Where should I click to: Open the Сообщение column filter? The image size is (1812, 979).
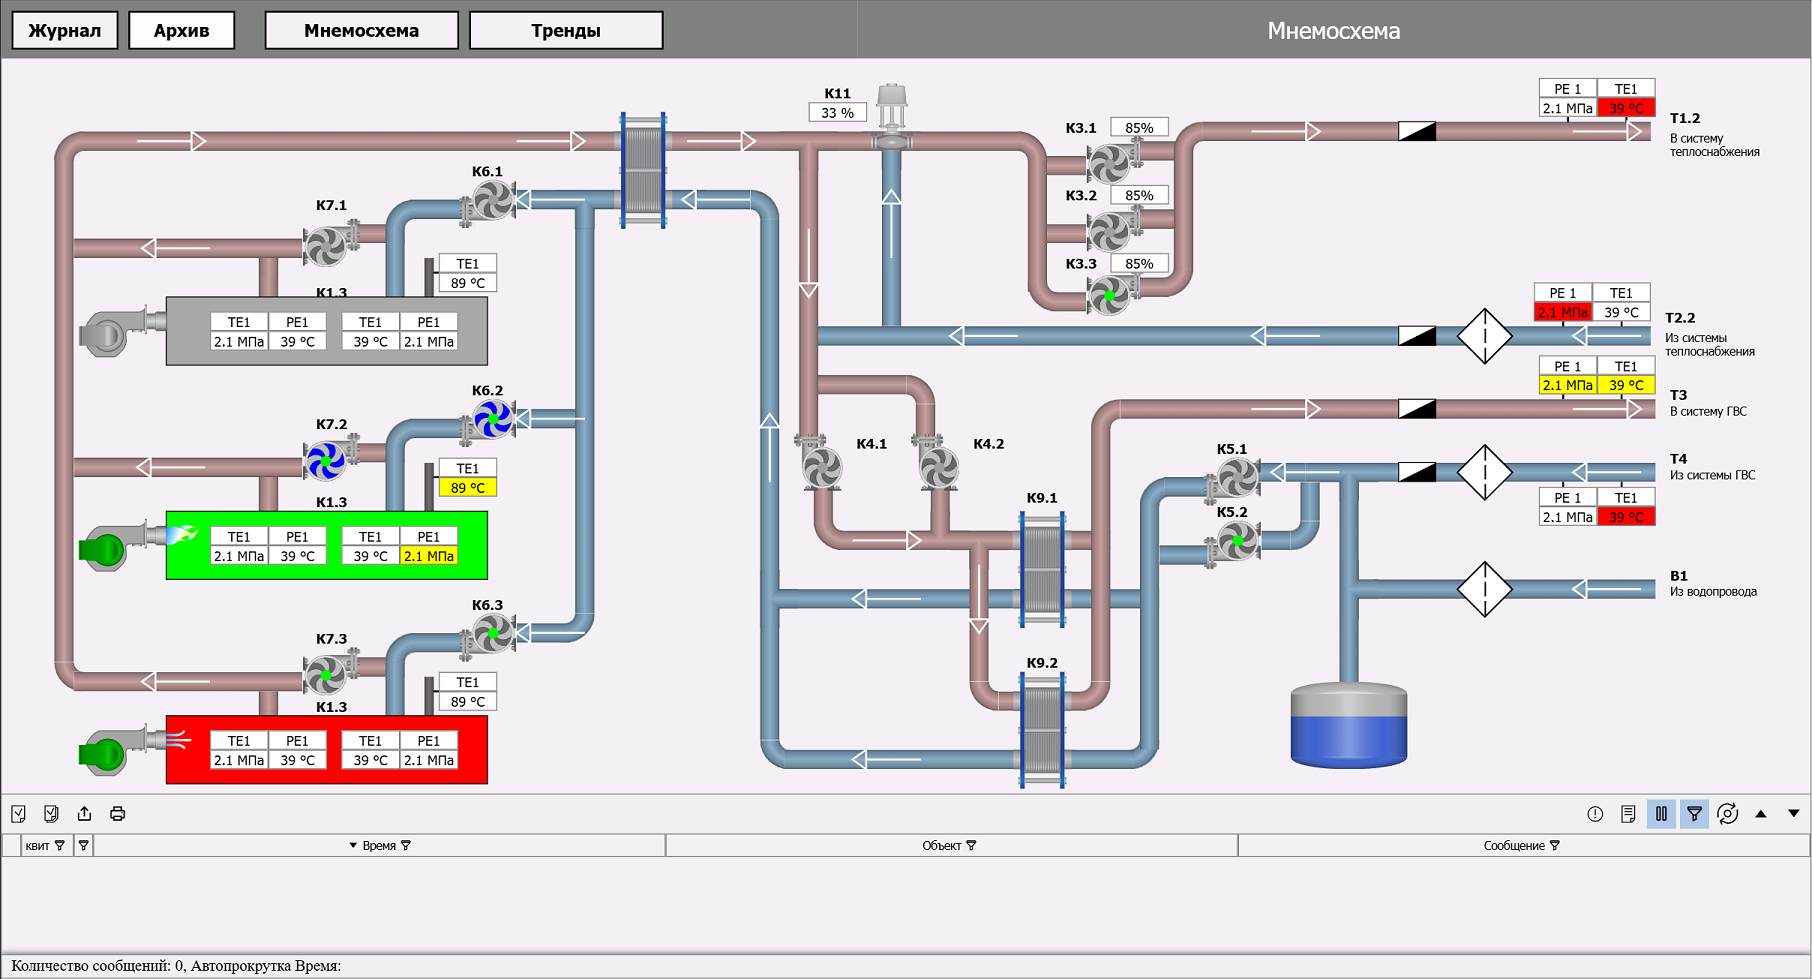[1554, 846]
